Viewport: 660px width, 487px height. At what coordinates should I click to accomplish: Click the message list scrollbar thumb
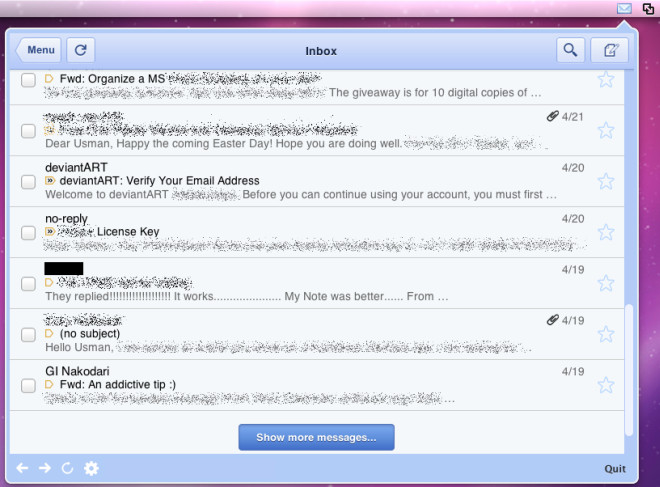(x=629, y=370)
